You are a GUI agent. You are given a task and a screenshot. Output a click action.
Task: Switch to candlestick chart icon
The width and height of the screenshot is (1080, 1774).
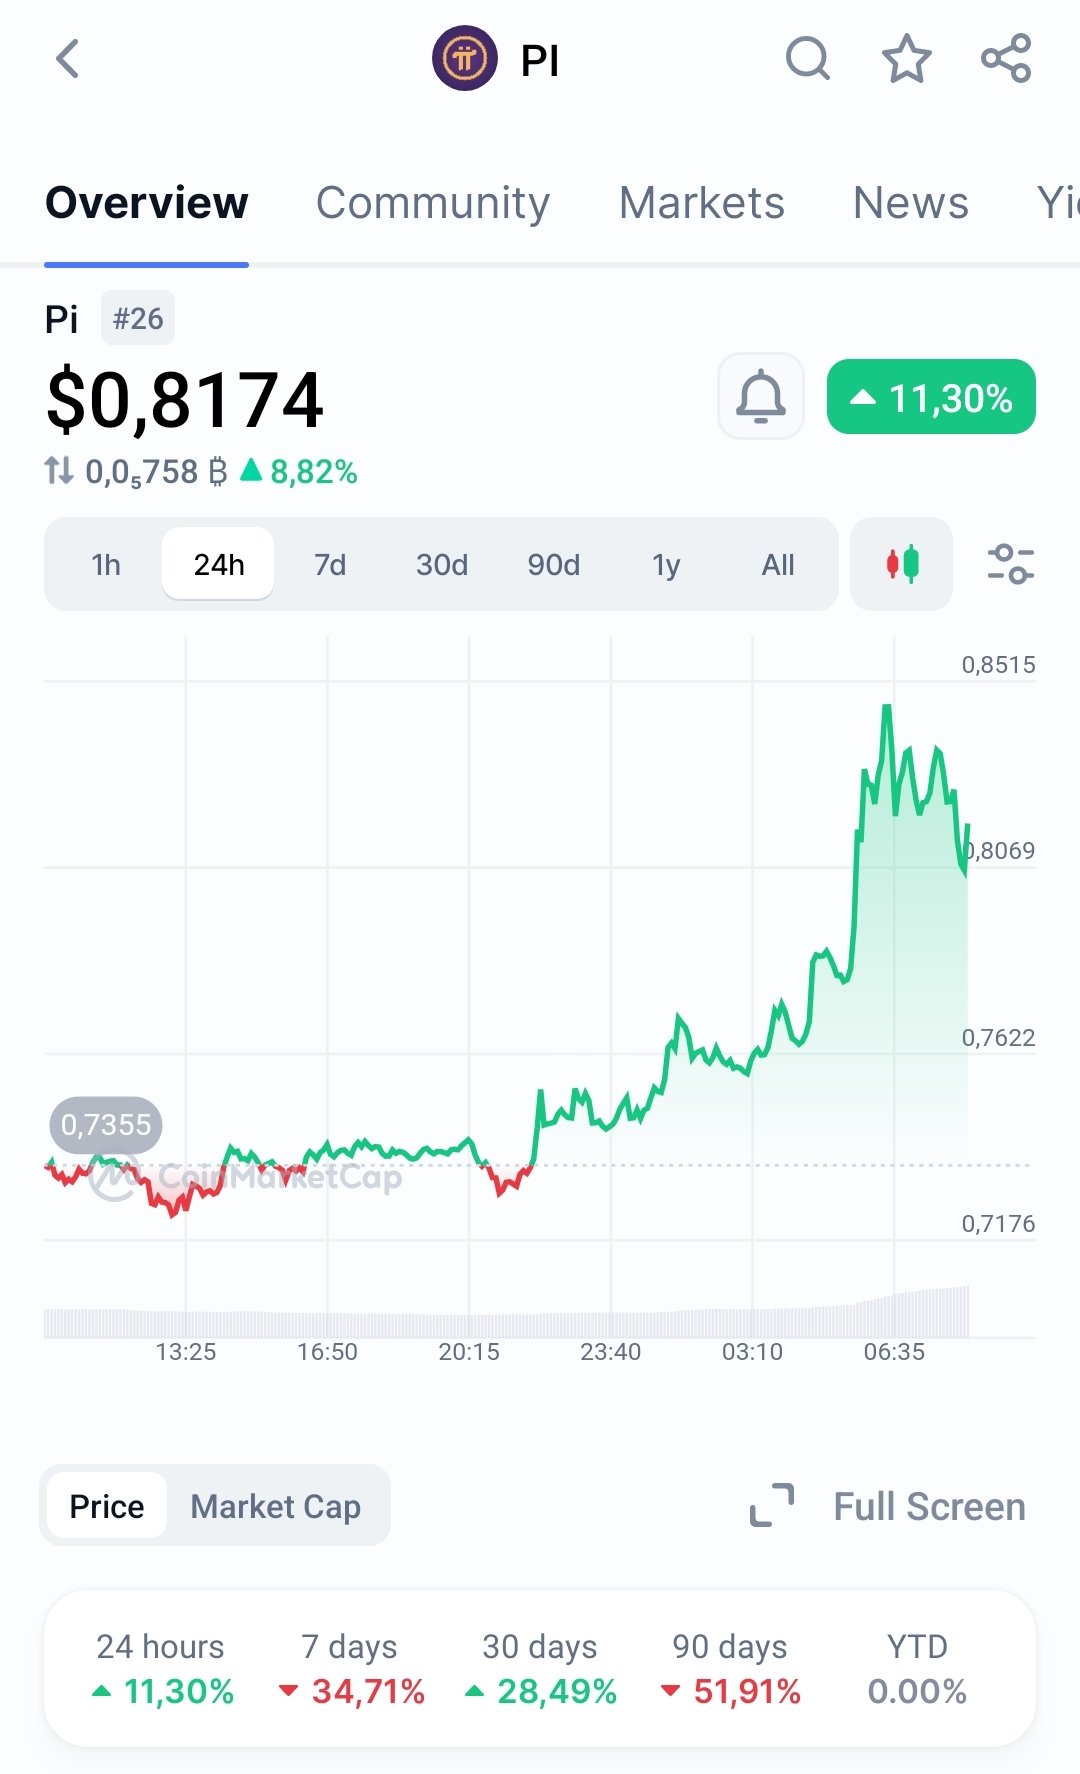click(x=901, y=564)
